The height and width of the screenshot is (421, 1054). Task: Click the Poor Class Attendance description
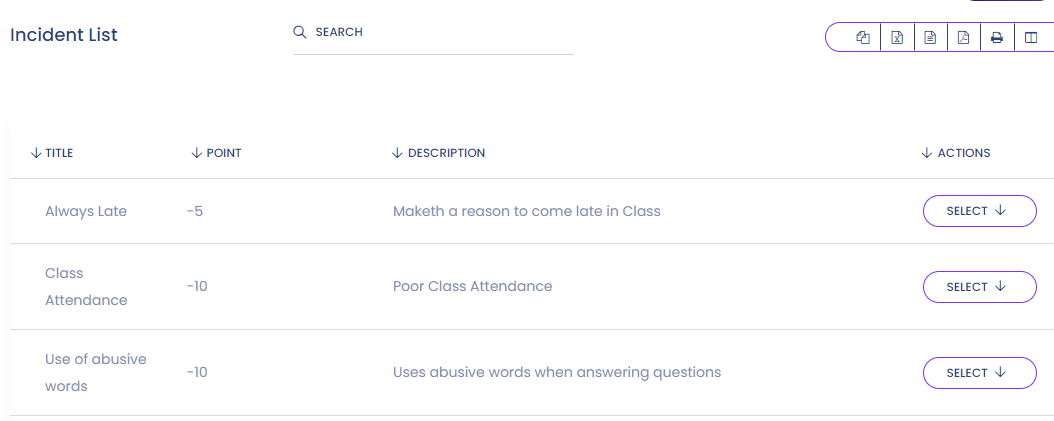[x=472, y=286]
